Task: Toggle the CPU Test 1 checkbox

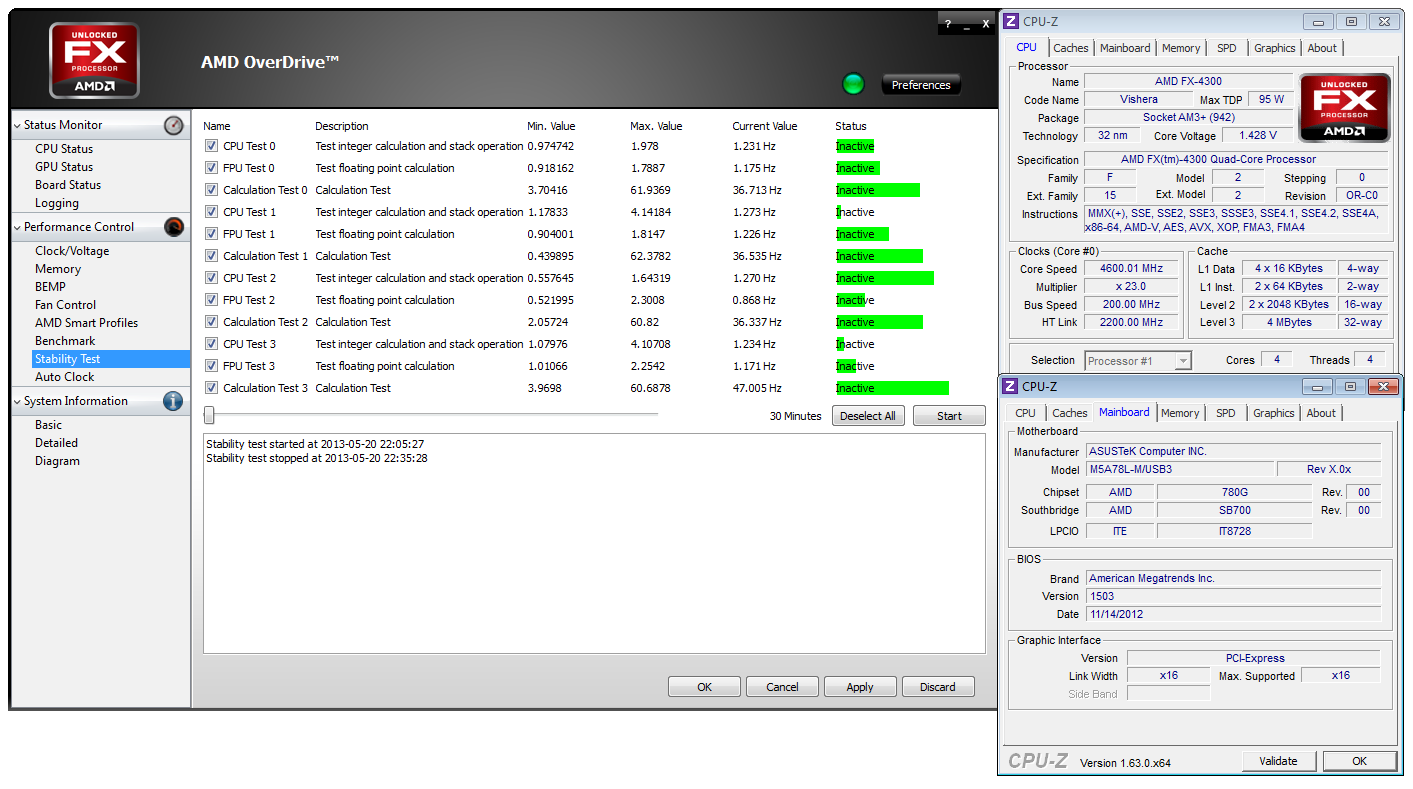Action: pyautogui.click(x=211, y=212)
